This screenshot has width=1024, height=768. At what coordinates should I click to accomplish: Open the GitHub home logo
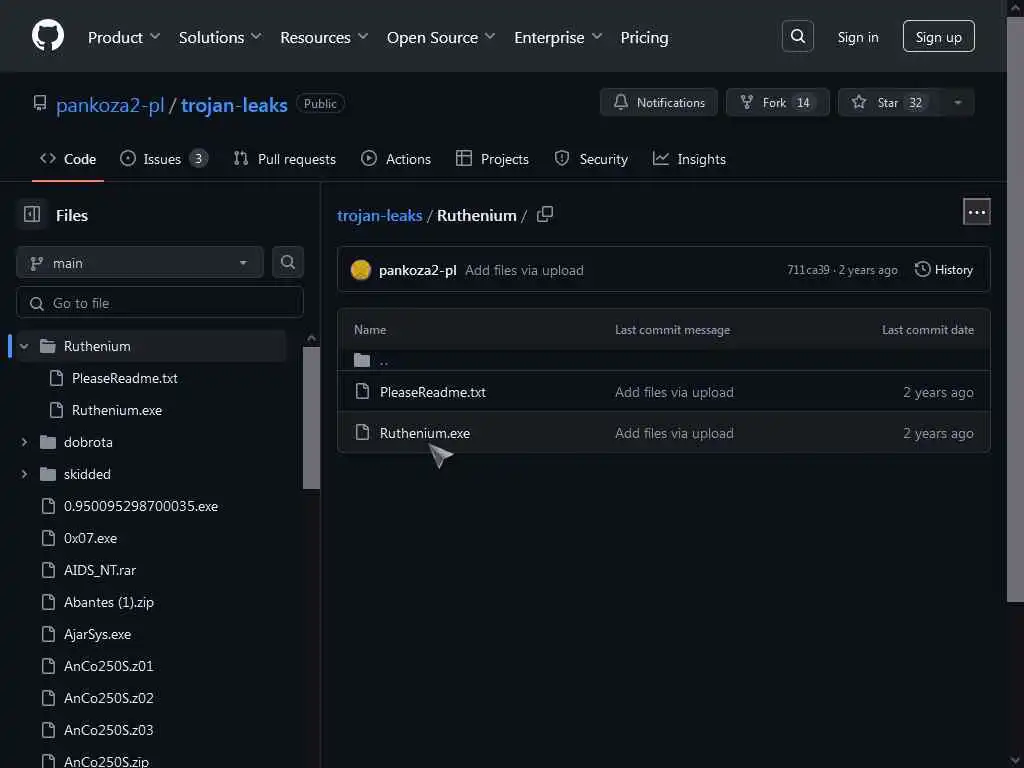[x=48, y=35]
